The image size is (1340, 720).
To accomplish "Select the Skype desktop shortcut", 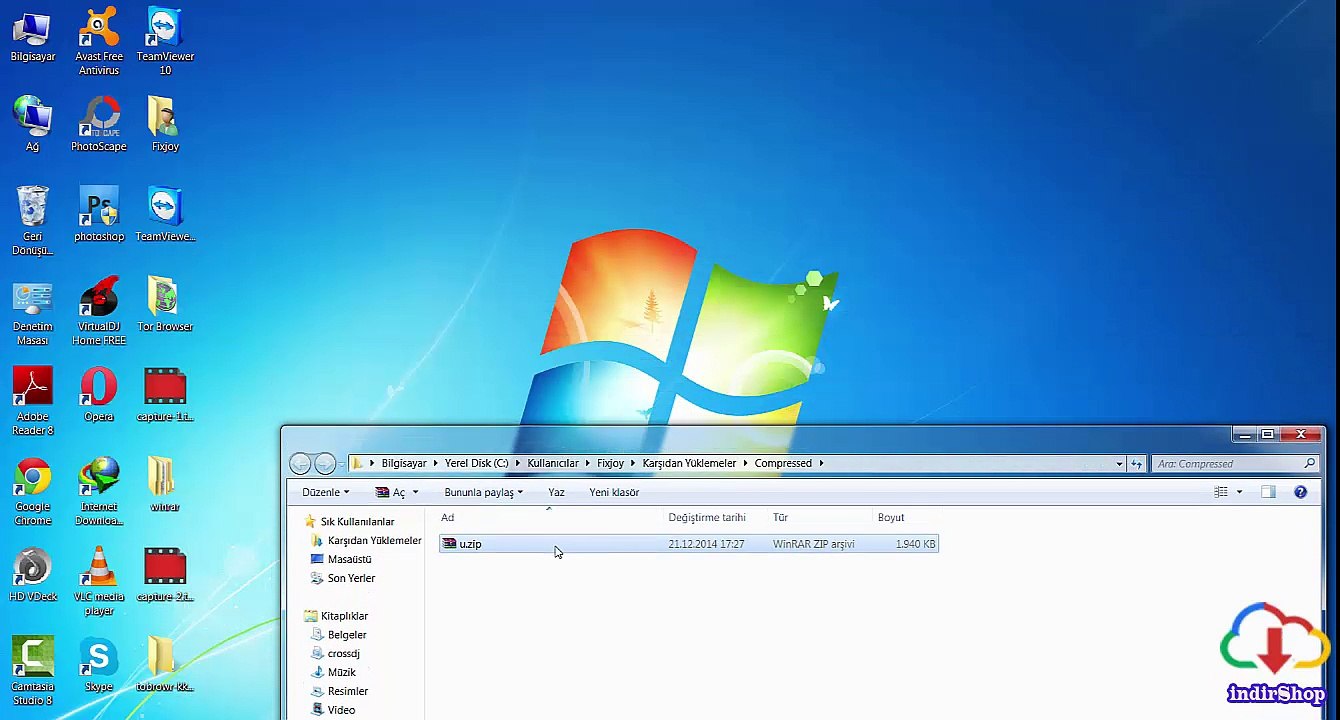I will point(98,665).
